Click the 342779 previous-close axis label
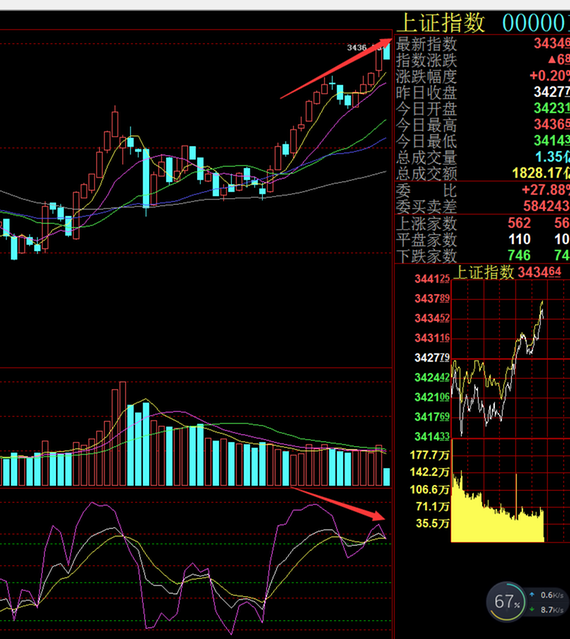This screenshot has width=570, height=639. pyautogui.click(x=432, y=358)
